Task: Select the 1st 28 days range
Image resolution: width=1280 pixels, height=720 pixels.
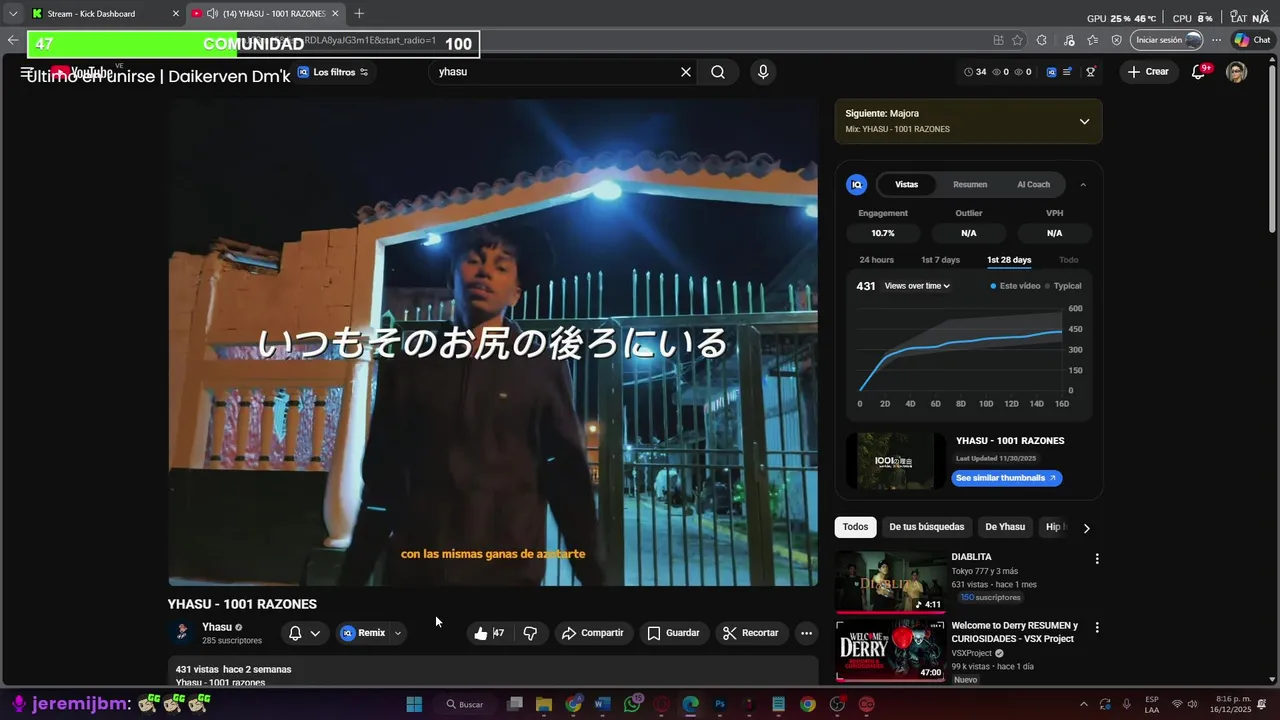Action: click(x=1009, y=260)
